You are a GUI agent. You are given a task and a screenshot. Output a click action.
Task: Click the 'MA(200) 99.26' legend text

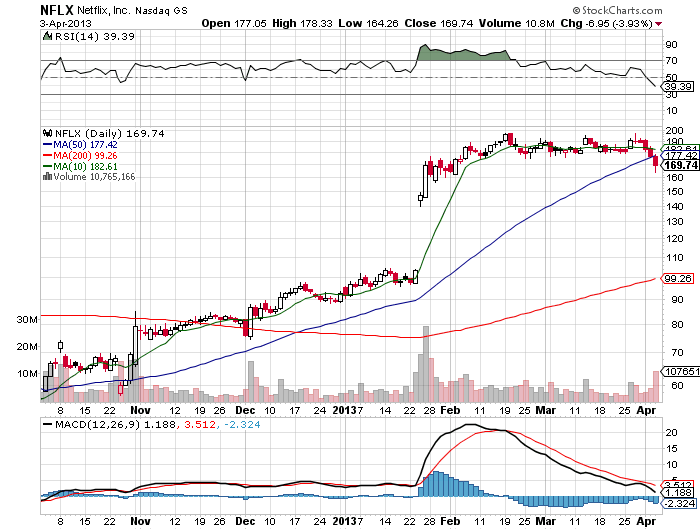[x=85, y=155]
